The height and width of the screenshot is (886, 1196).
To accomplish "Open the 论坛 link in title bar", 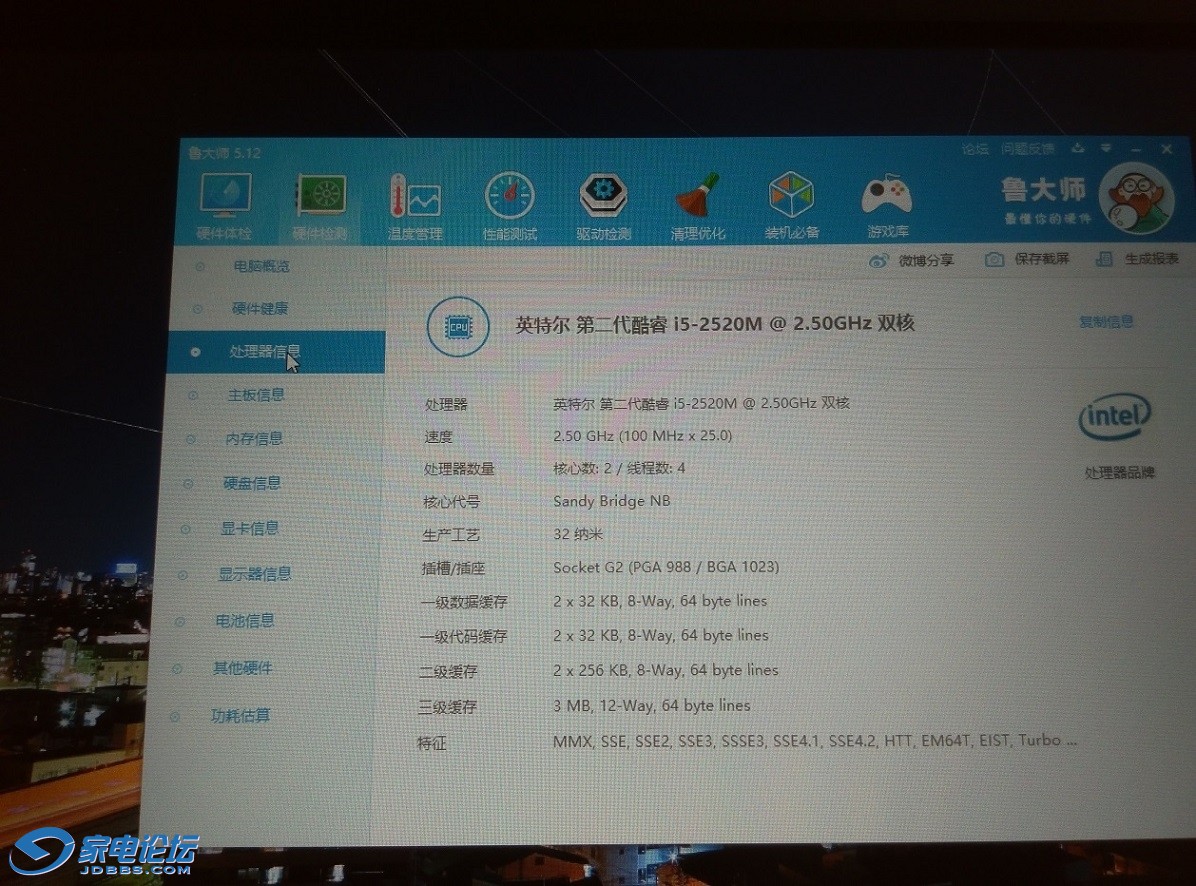I will click(x=975, y=149).
